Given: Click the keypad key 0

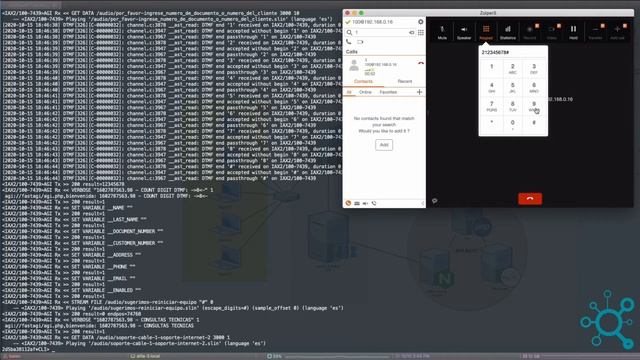Looking at the screenshot, I should click(x=513, y=124).
